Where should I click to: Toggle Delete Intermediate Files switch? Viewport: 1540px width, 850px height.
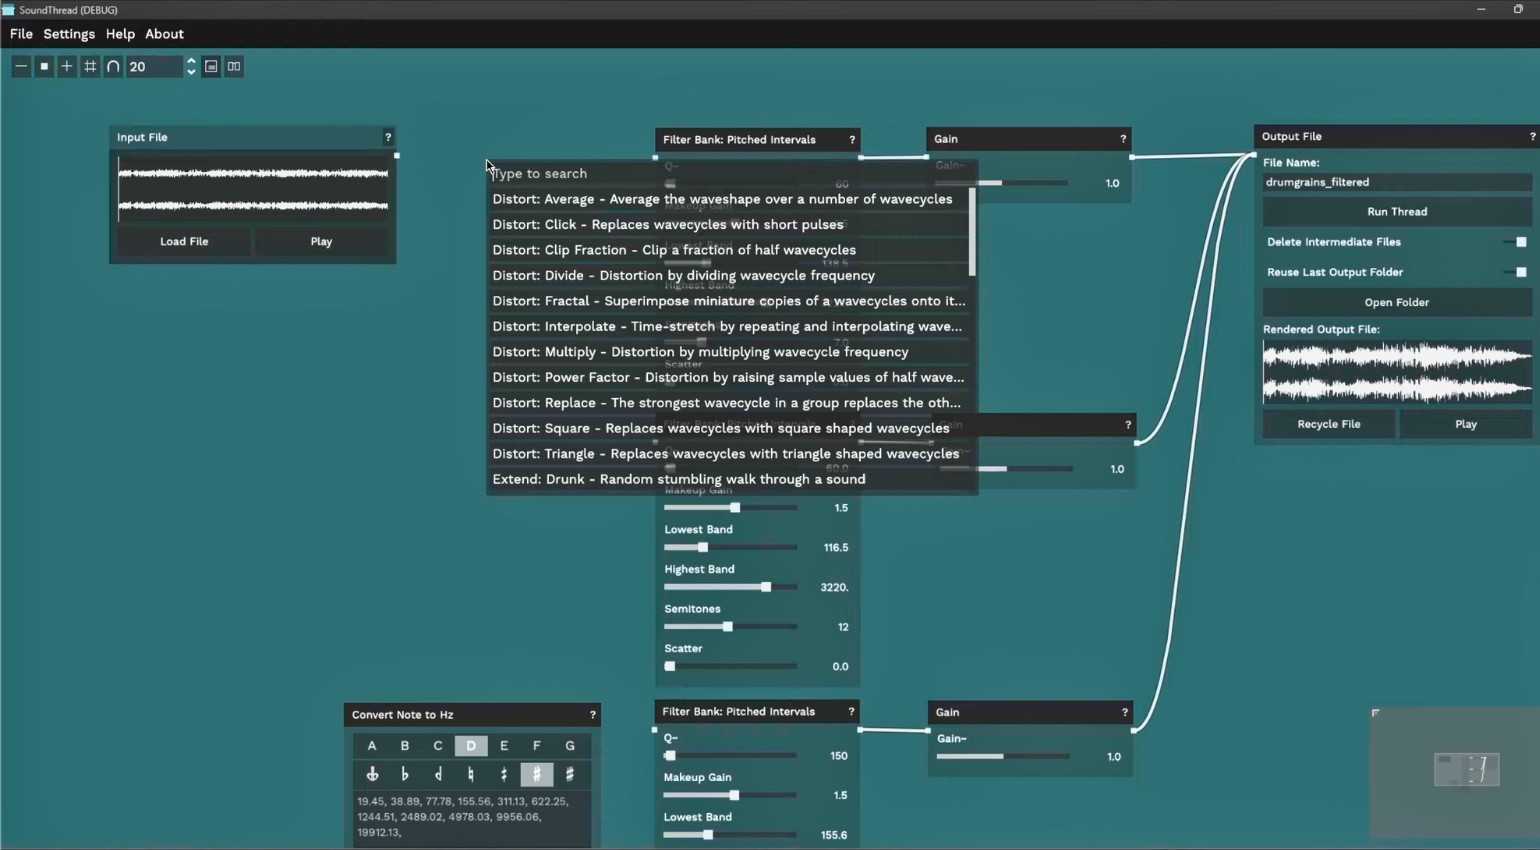point(1520,242)
